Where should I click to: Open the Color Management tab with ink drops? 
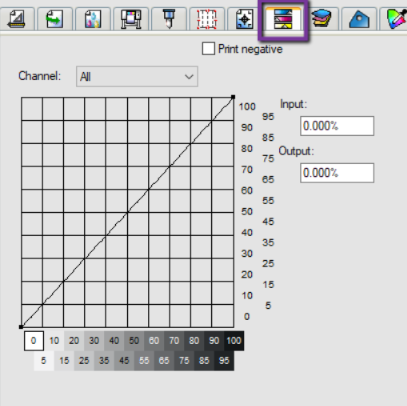click(93, 19)
